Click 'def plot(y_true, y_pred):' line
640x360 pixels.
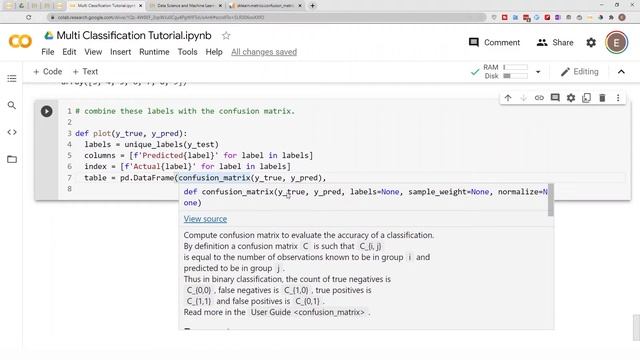coord(131,133)
